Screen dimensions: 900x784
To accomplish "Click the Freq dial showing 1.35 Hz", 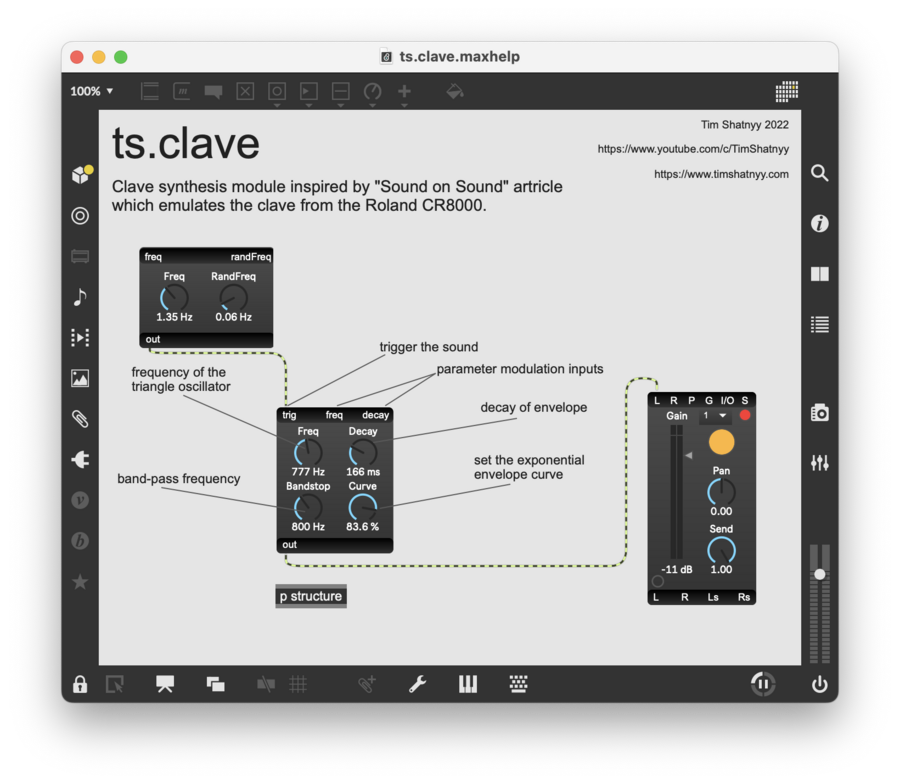I will pyautogui.click(x=174, y=298).
